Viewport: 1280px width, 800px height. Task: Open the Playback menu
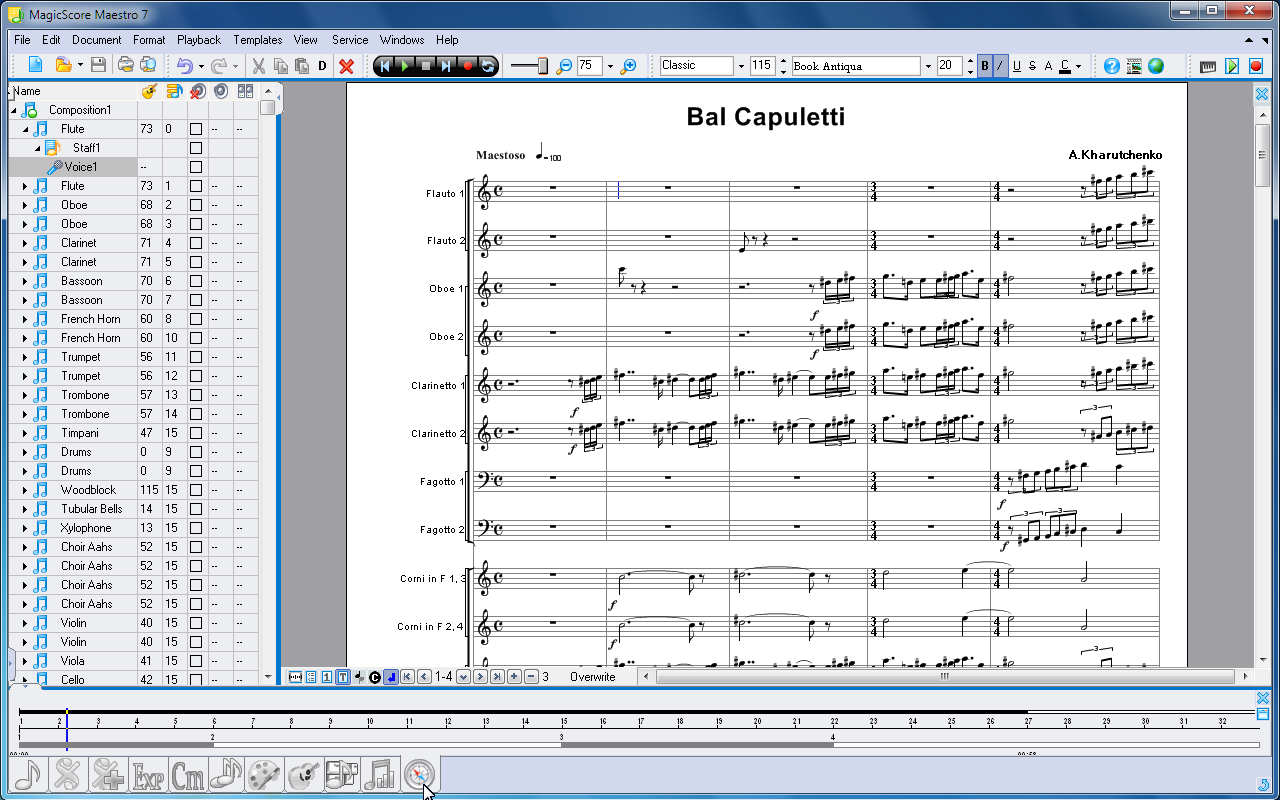[x=199, y=40]
